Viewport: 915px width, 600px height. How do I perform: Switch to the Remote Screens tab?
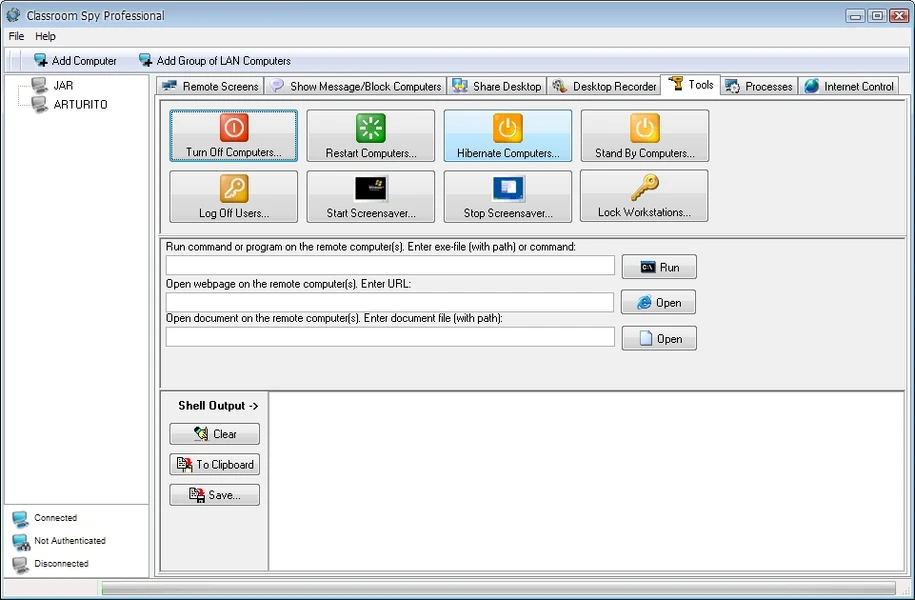210,86
